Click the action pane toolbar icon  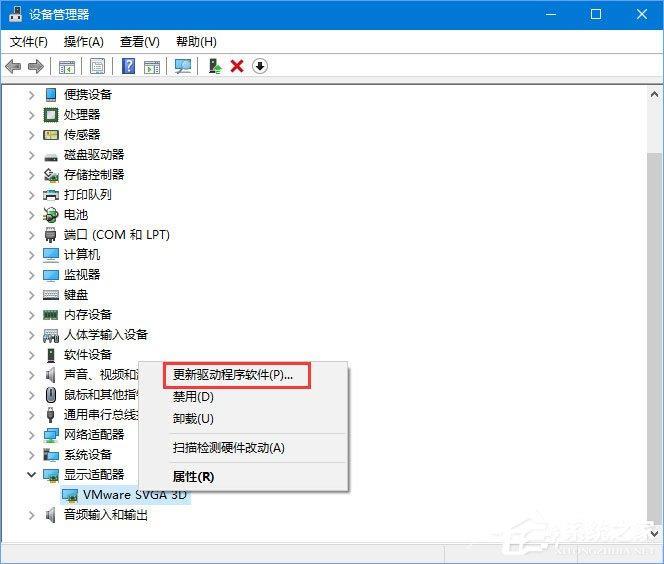(152, 66)
